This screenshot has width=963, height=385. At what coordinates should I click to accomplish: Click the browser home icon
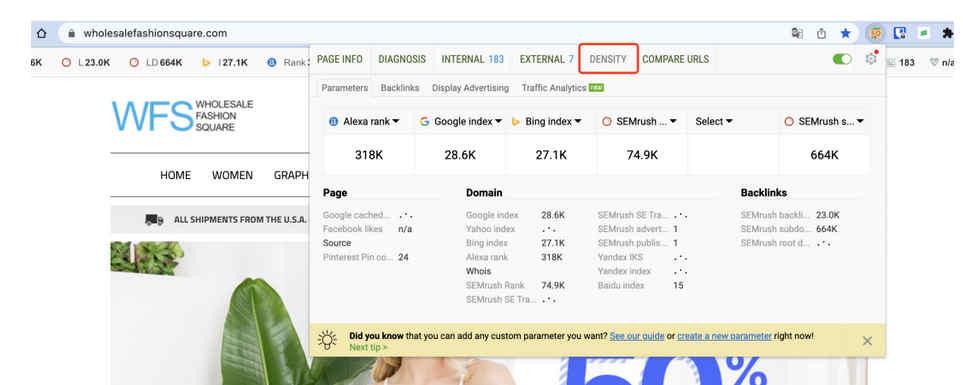pos(41,33)
